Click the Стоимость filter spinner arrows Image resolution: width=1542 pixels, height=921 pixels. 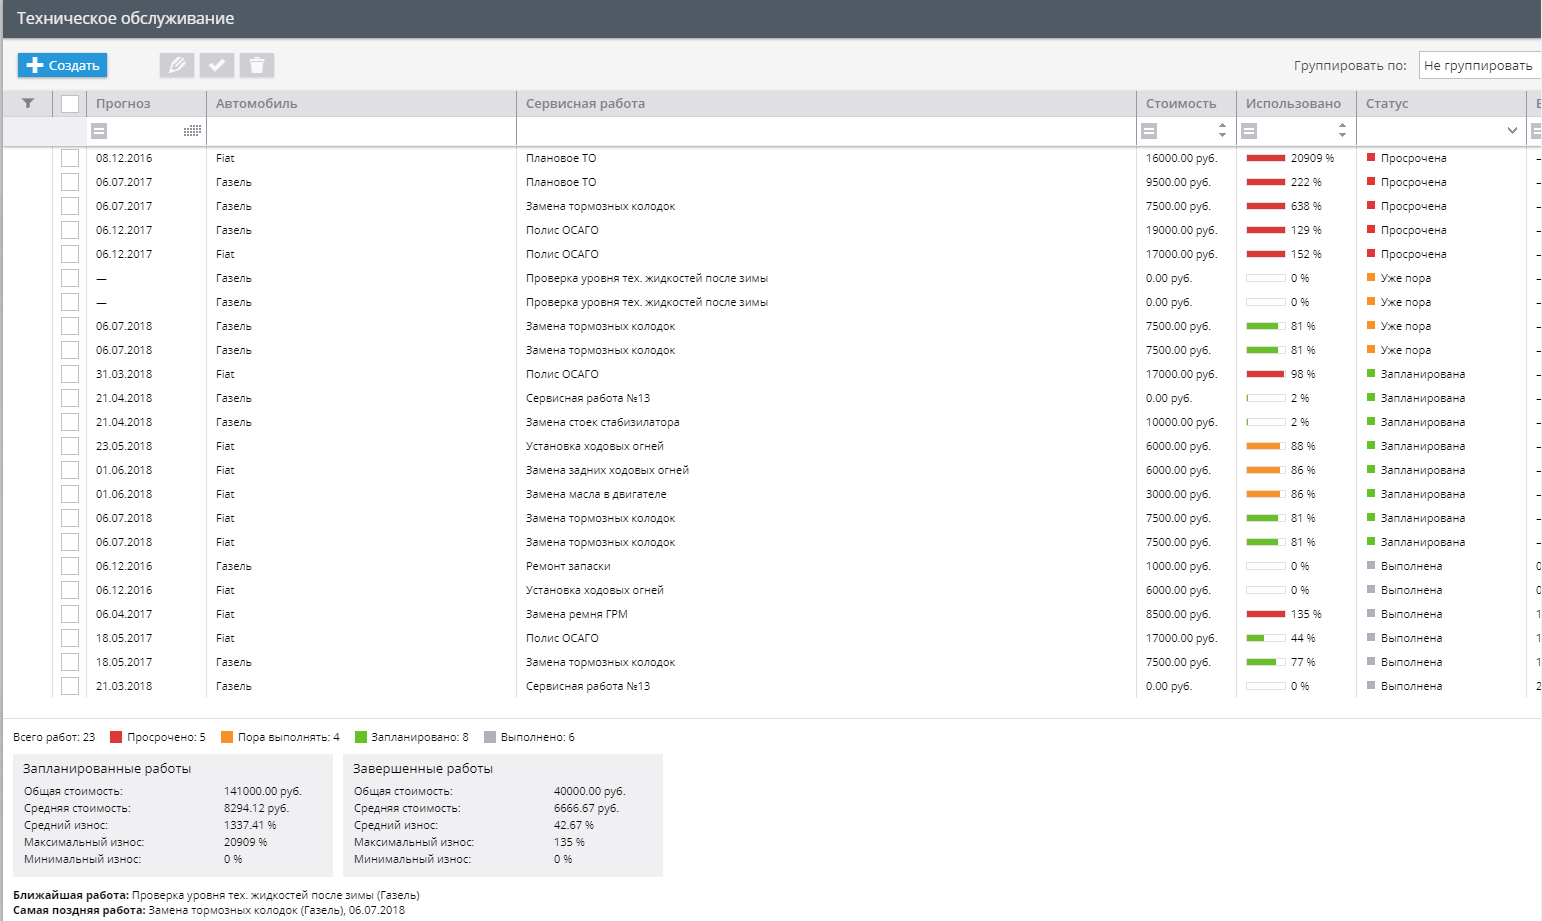(1222, 131)
